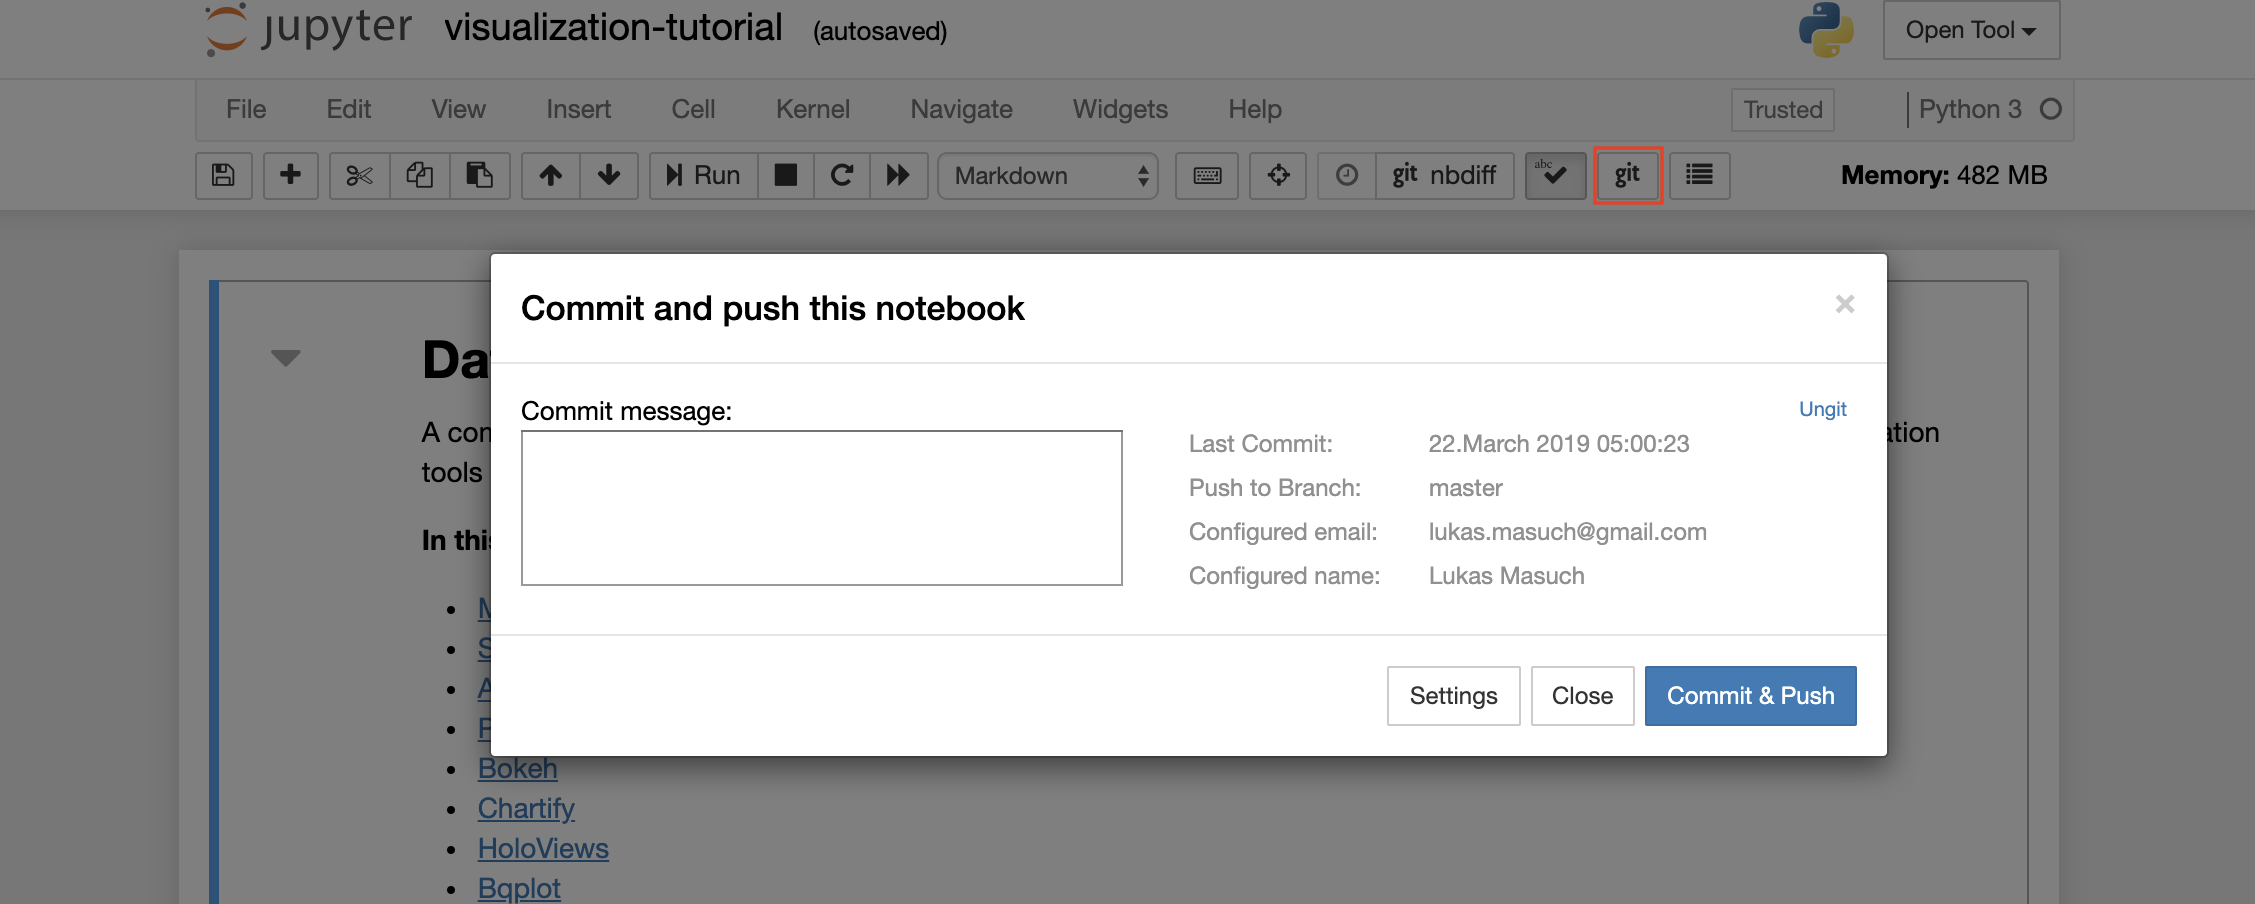Image resolution: width=2255 pixels, height=904 pixels.
Task: Click the clock history icon
Action: tap(1347, 175)
